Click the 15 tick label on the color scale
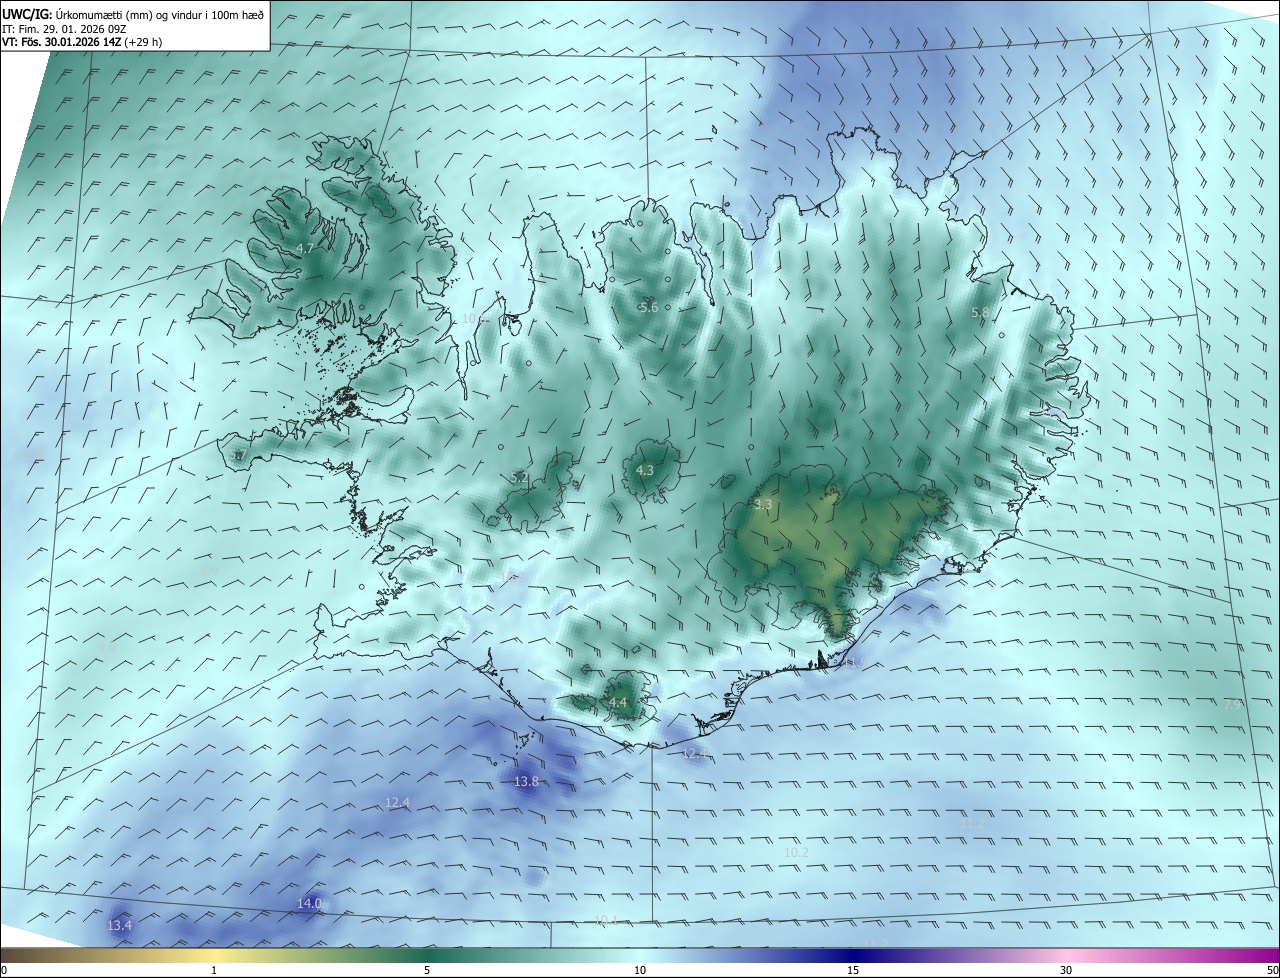The image size is (1280, 978). [853, 970]
